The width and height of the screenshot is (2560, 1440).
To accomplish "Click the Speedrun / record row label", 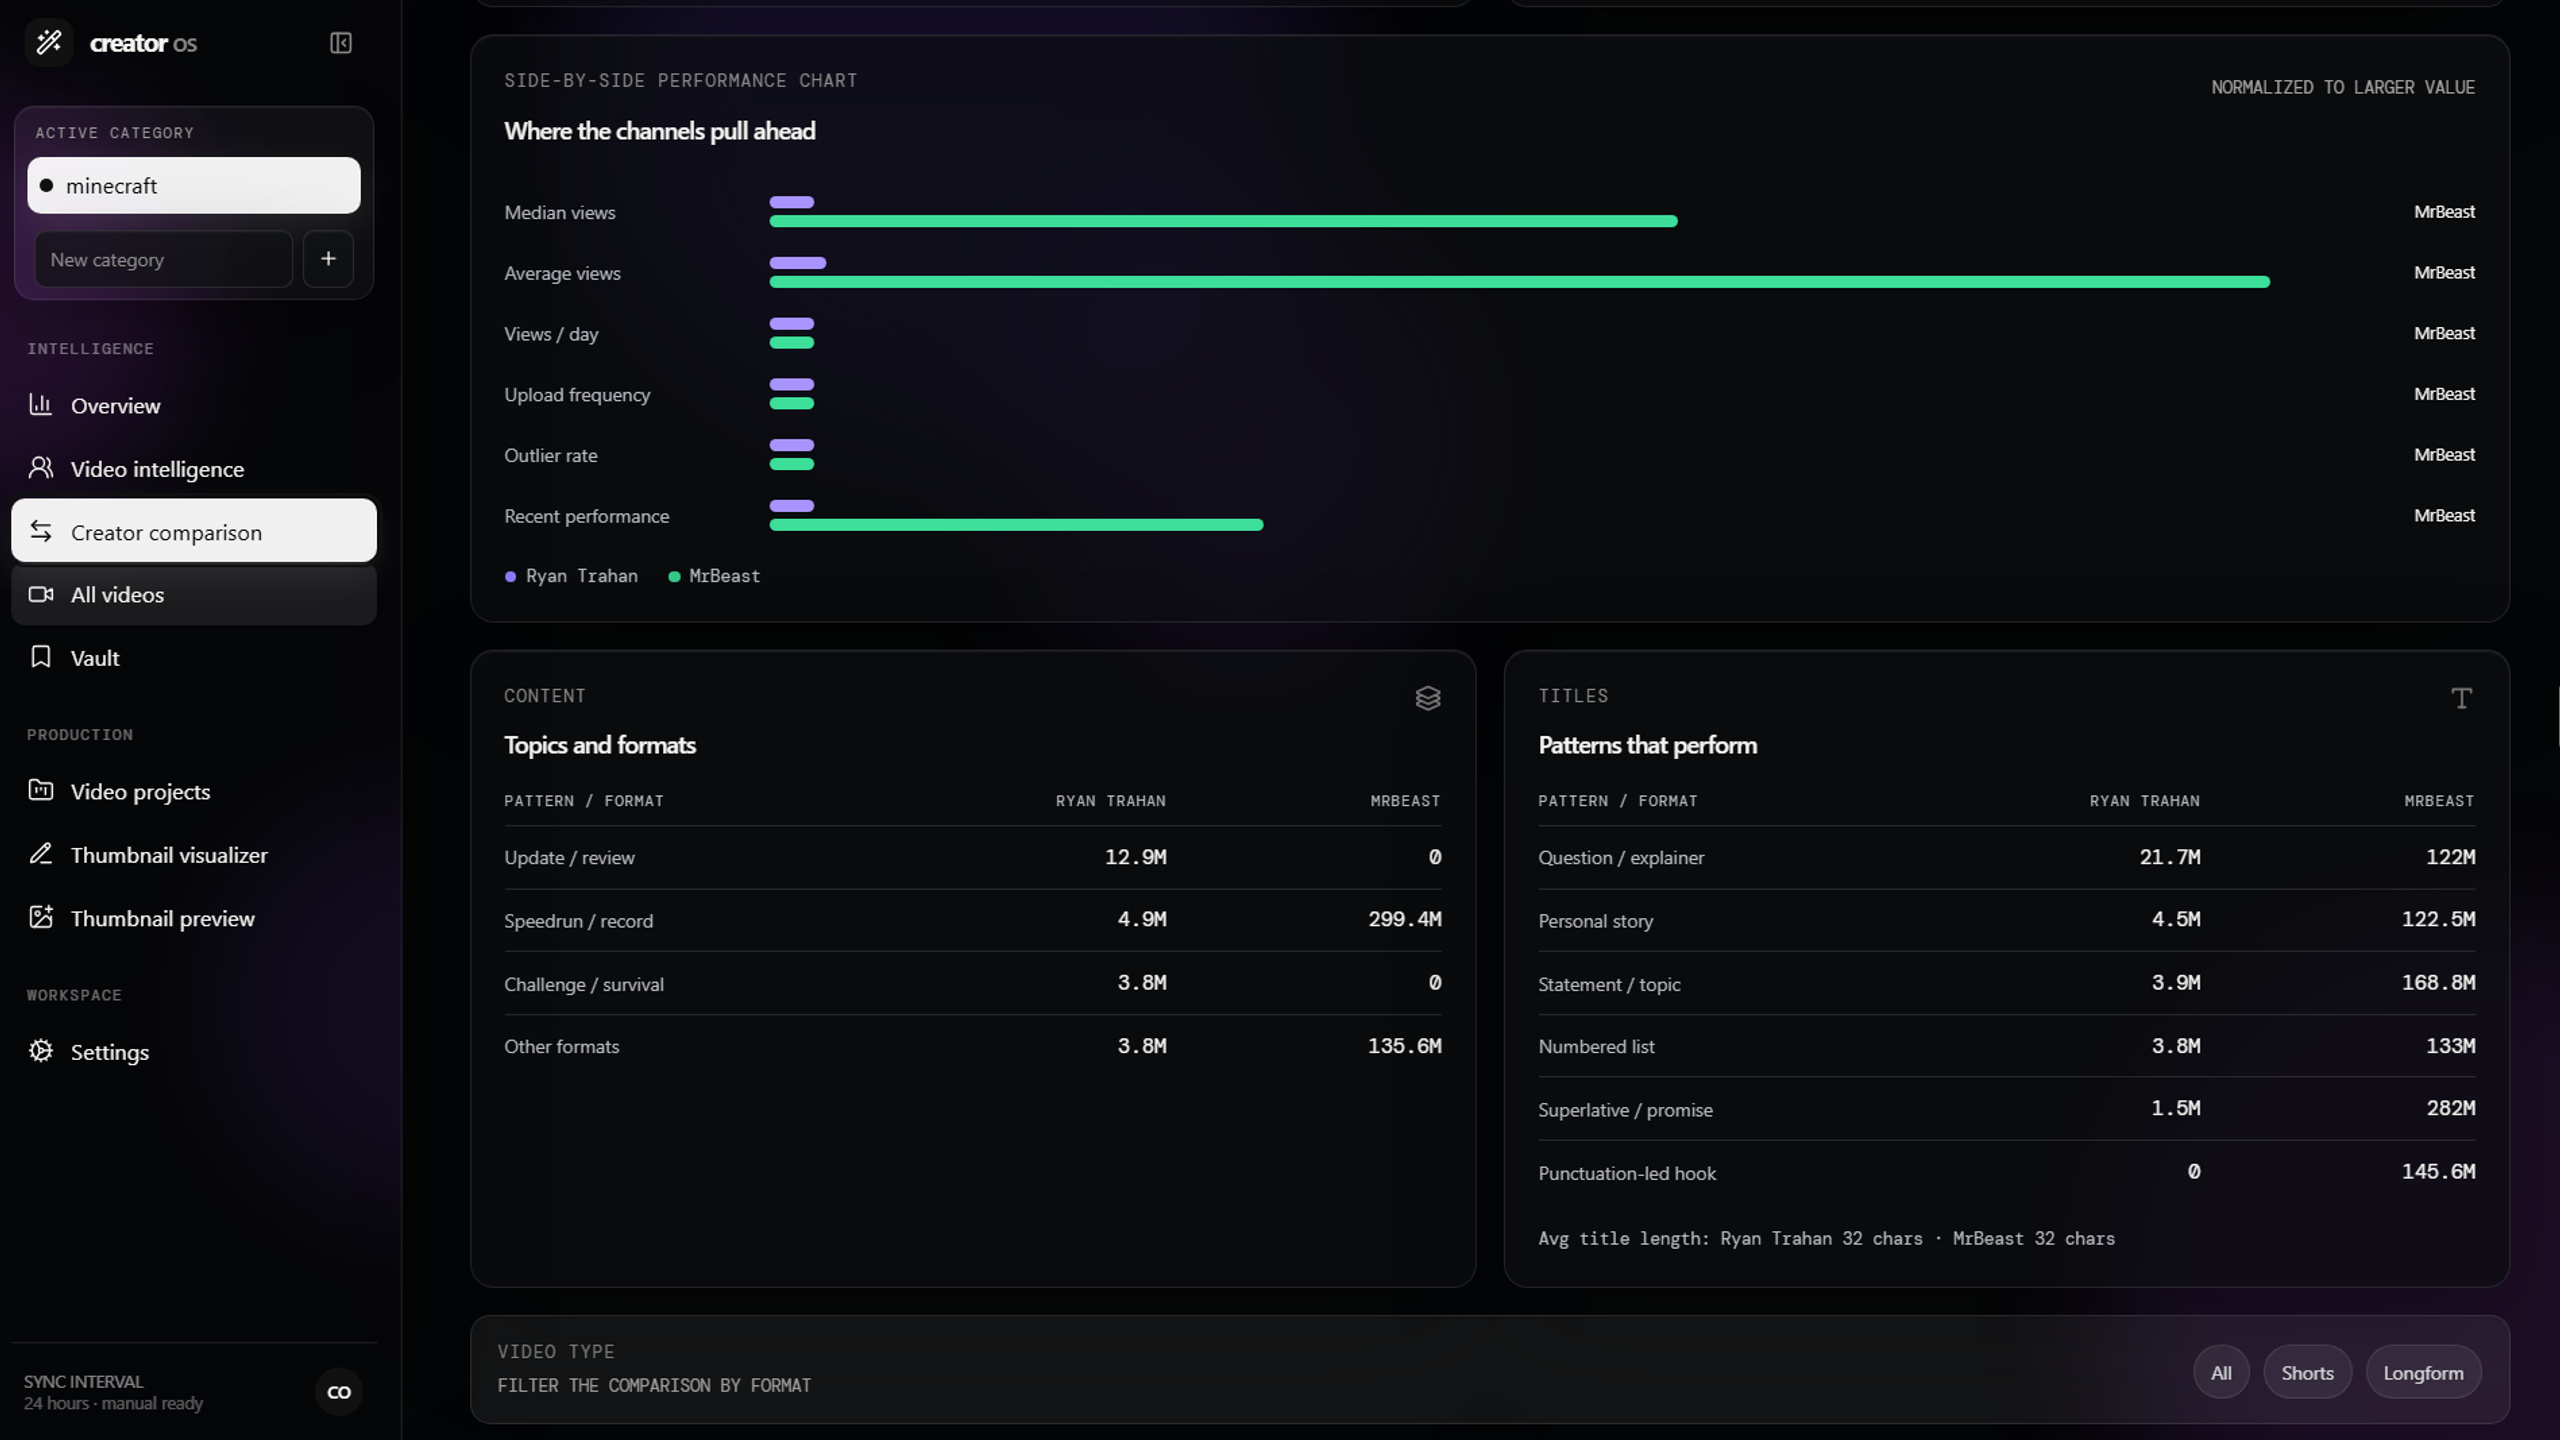I will [578, 921].
